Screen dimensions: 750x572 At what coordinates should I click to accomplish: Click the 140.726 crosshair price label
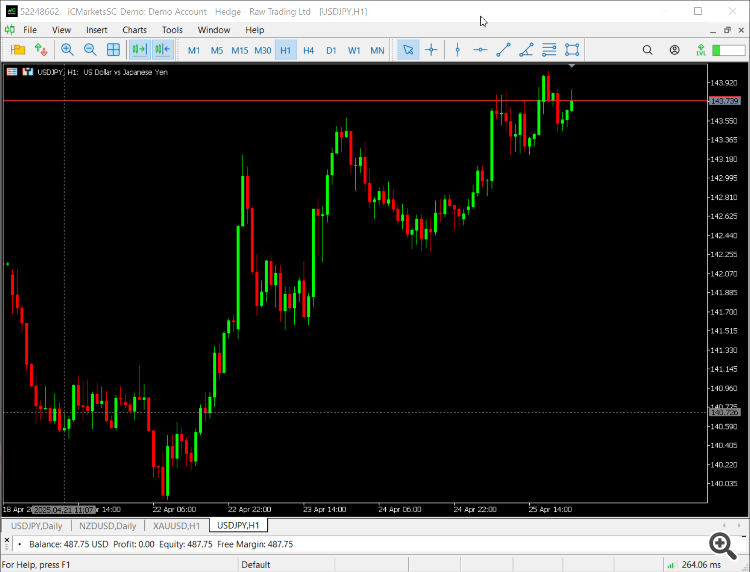pos(725,412)
